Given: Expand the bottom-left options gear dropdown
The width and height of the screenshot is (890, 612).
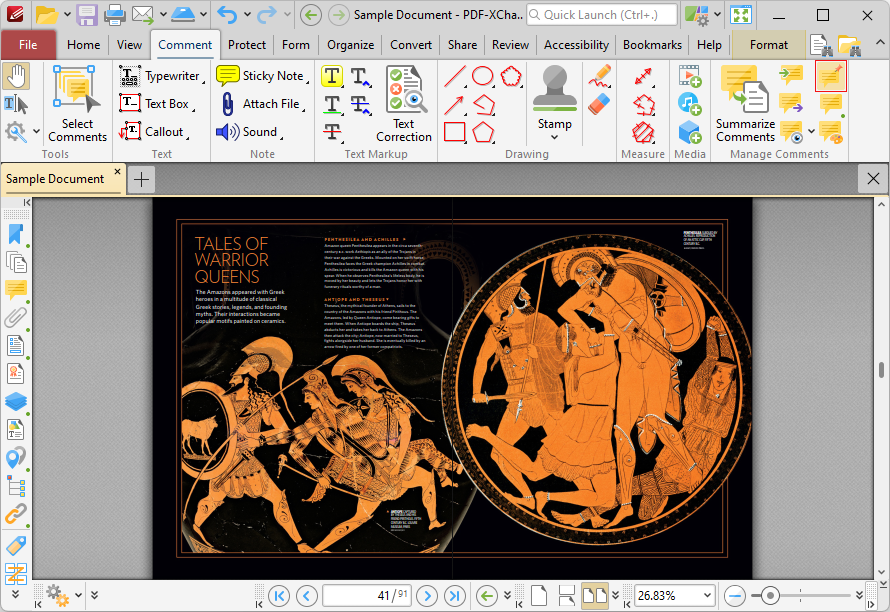Looking at the screenshot, I should pyautogui.click(x=78, y=595).
